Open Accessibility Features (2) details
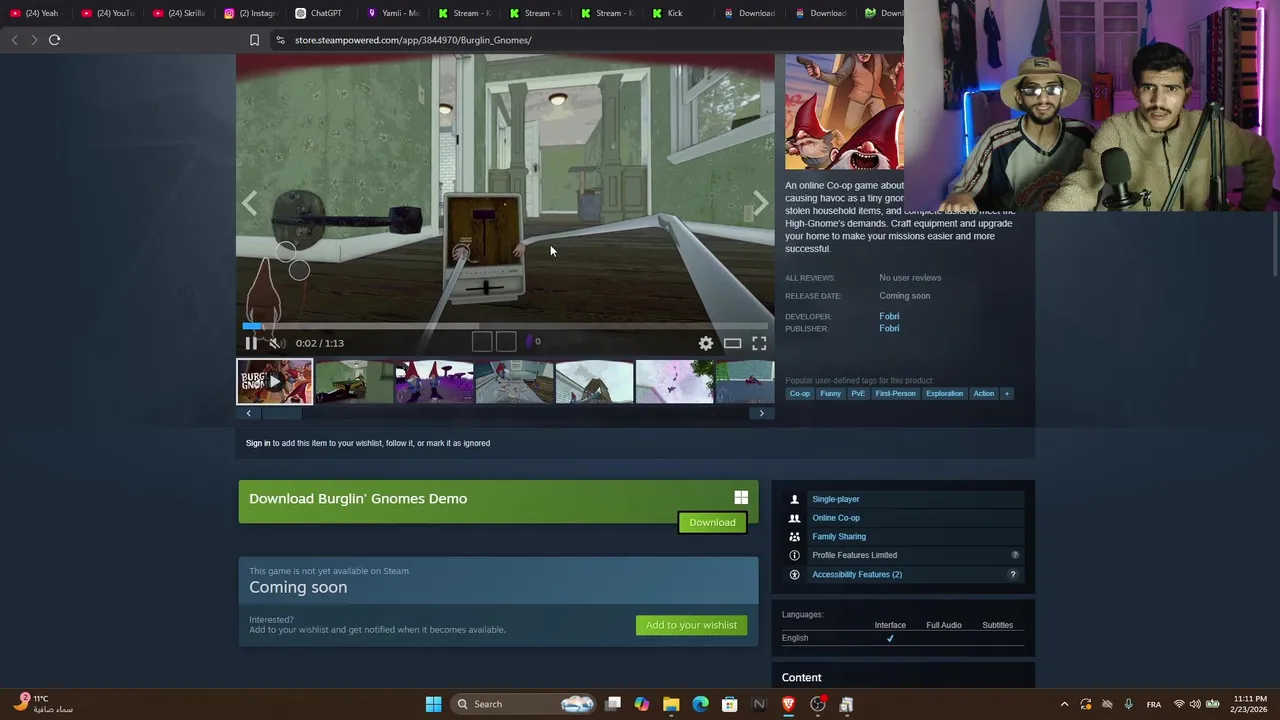1280x720 pixels. (857, 574)
